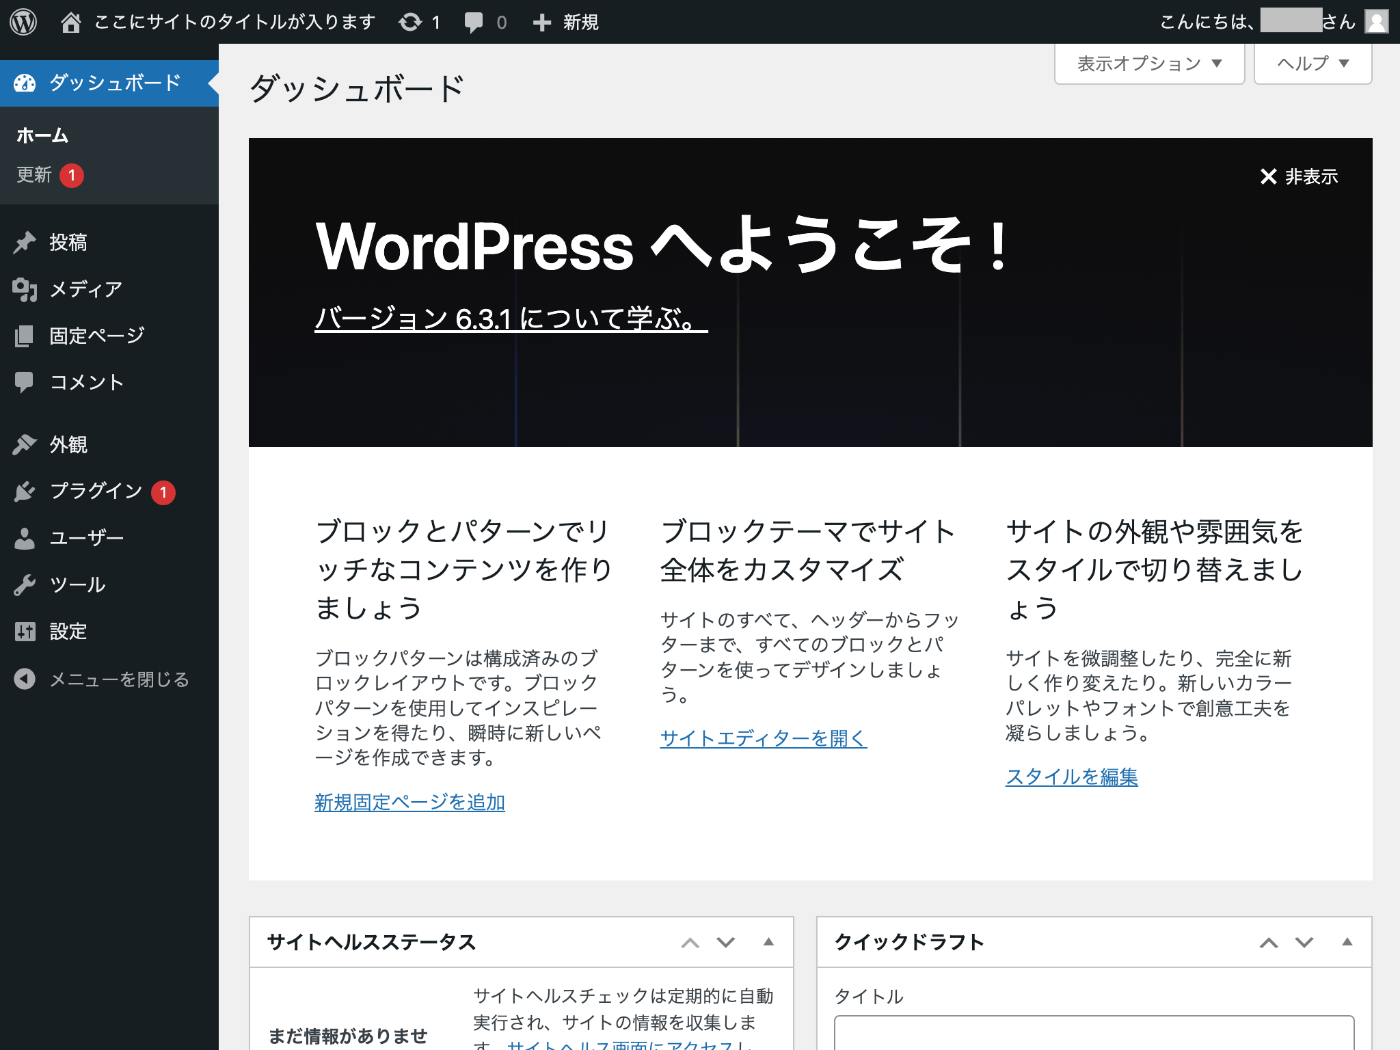Click the プラグイン plug icon
The width and height of the screenshot is (1400, 1050).
25,491
